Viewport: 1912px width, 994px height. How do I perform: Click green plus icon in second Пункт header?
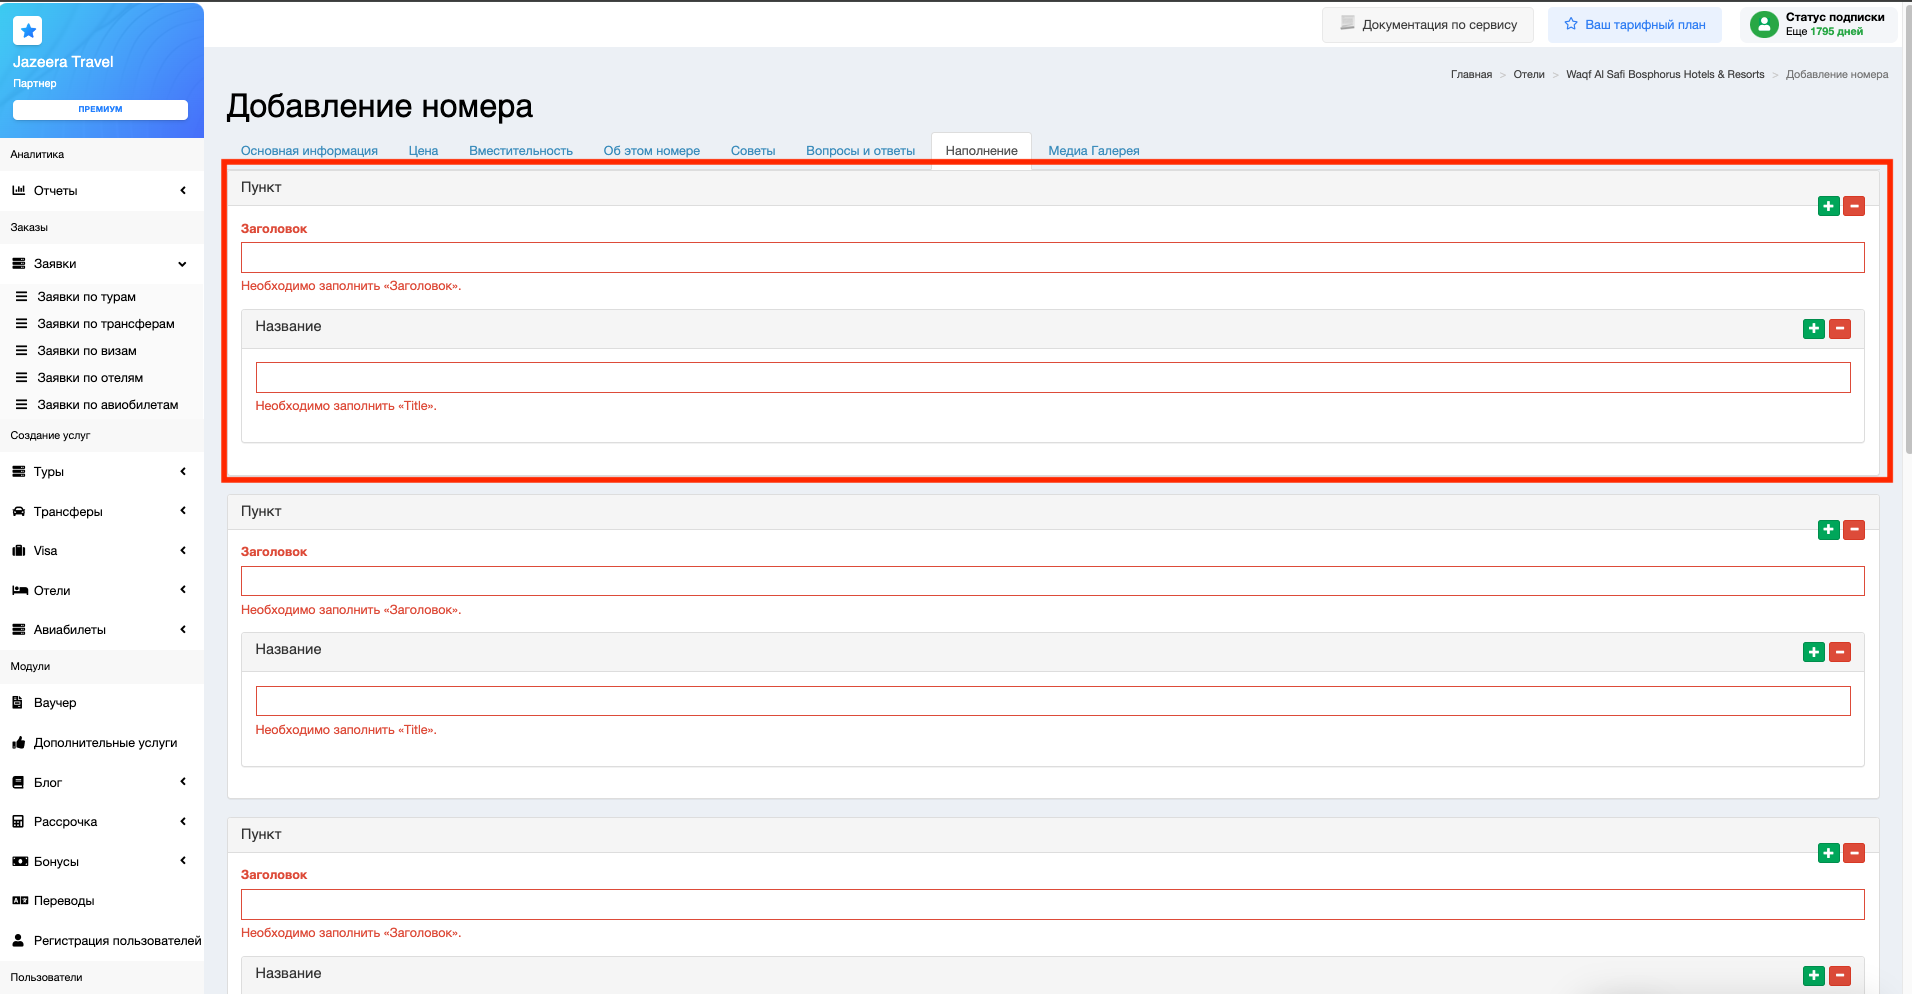click(x=1828, y=530)
